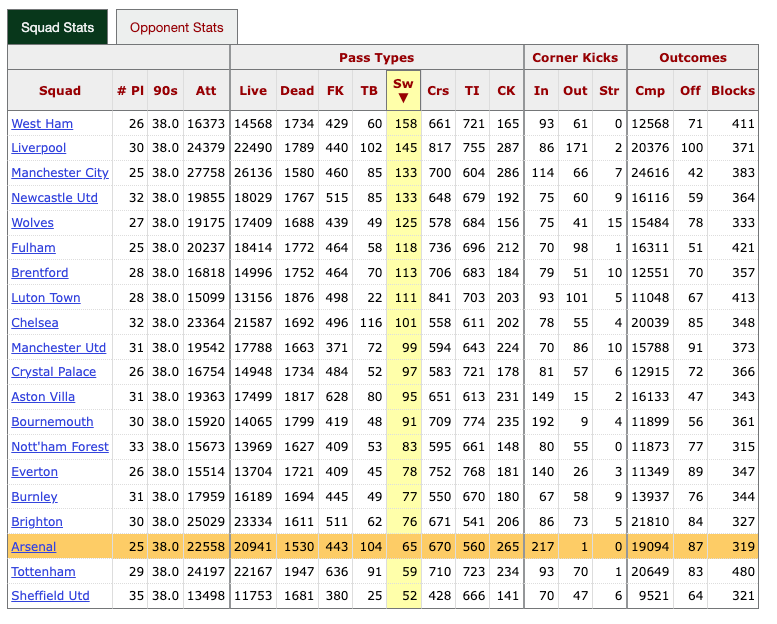Select Liverpool's Off value 100

tap(691, 148)
